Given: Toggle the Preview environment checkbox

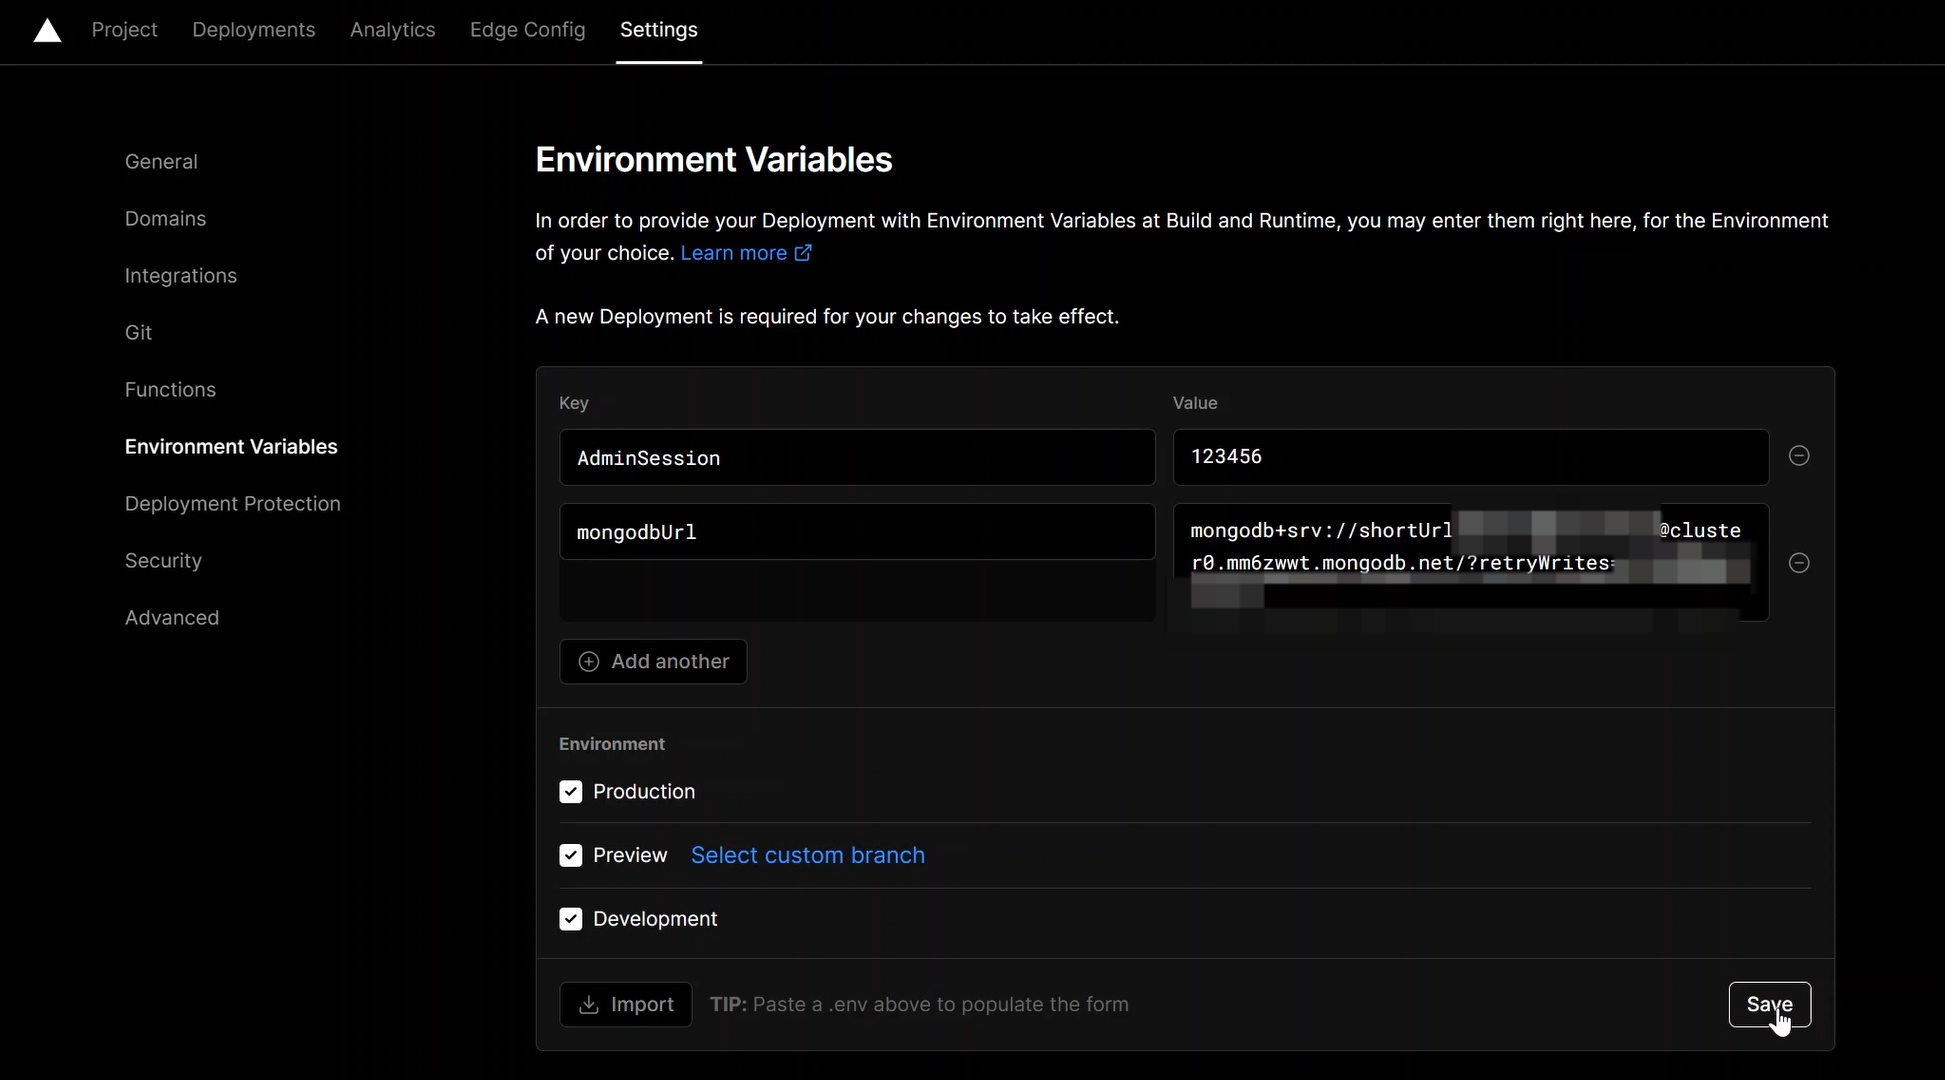Looking at the screenshot, I should pos(571,856).
